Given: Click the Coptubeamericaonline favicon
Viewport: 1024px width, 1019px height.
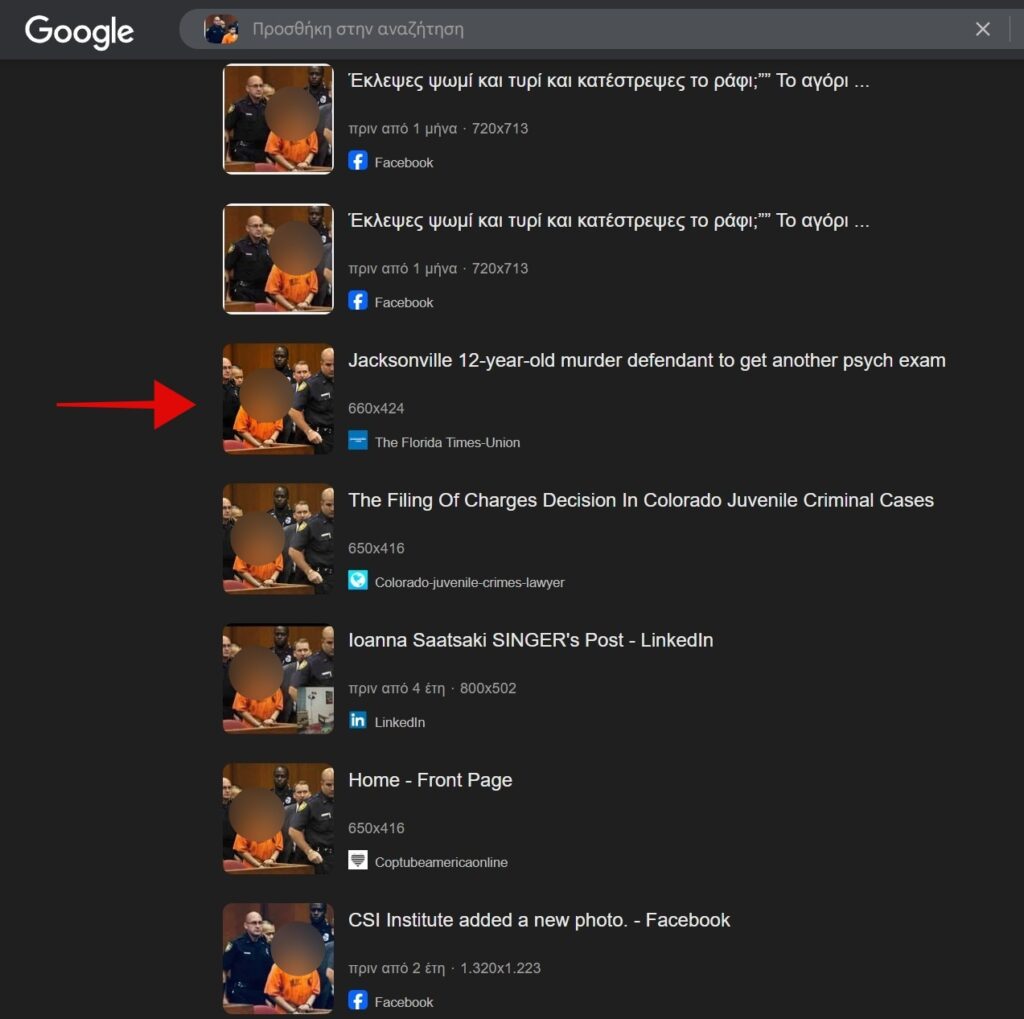Looking at the screenshot, I should pyautogui.click(x=358, y=860).
